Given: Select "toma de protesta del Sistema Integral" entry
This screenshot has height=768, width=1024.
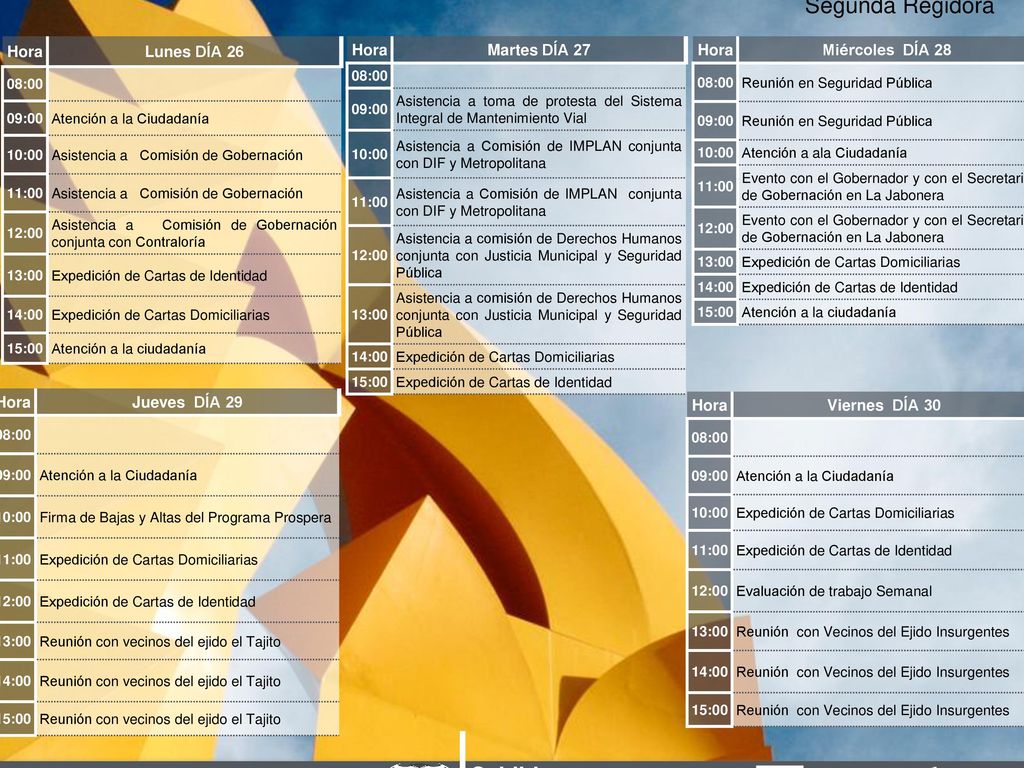Looking at the screenshot, I should [539, 110].
